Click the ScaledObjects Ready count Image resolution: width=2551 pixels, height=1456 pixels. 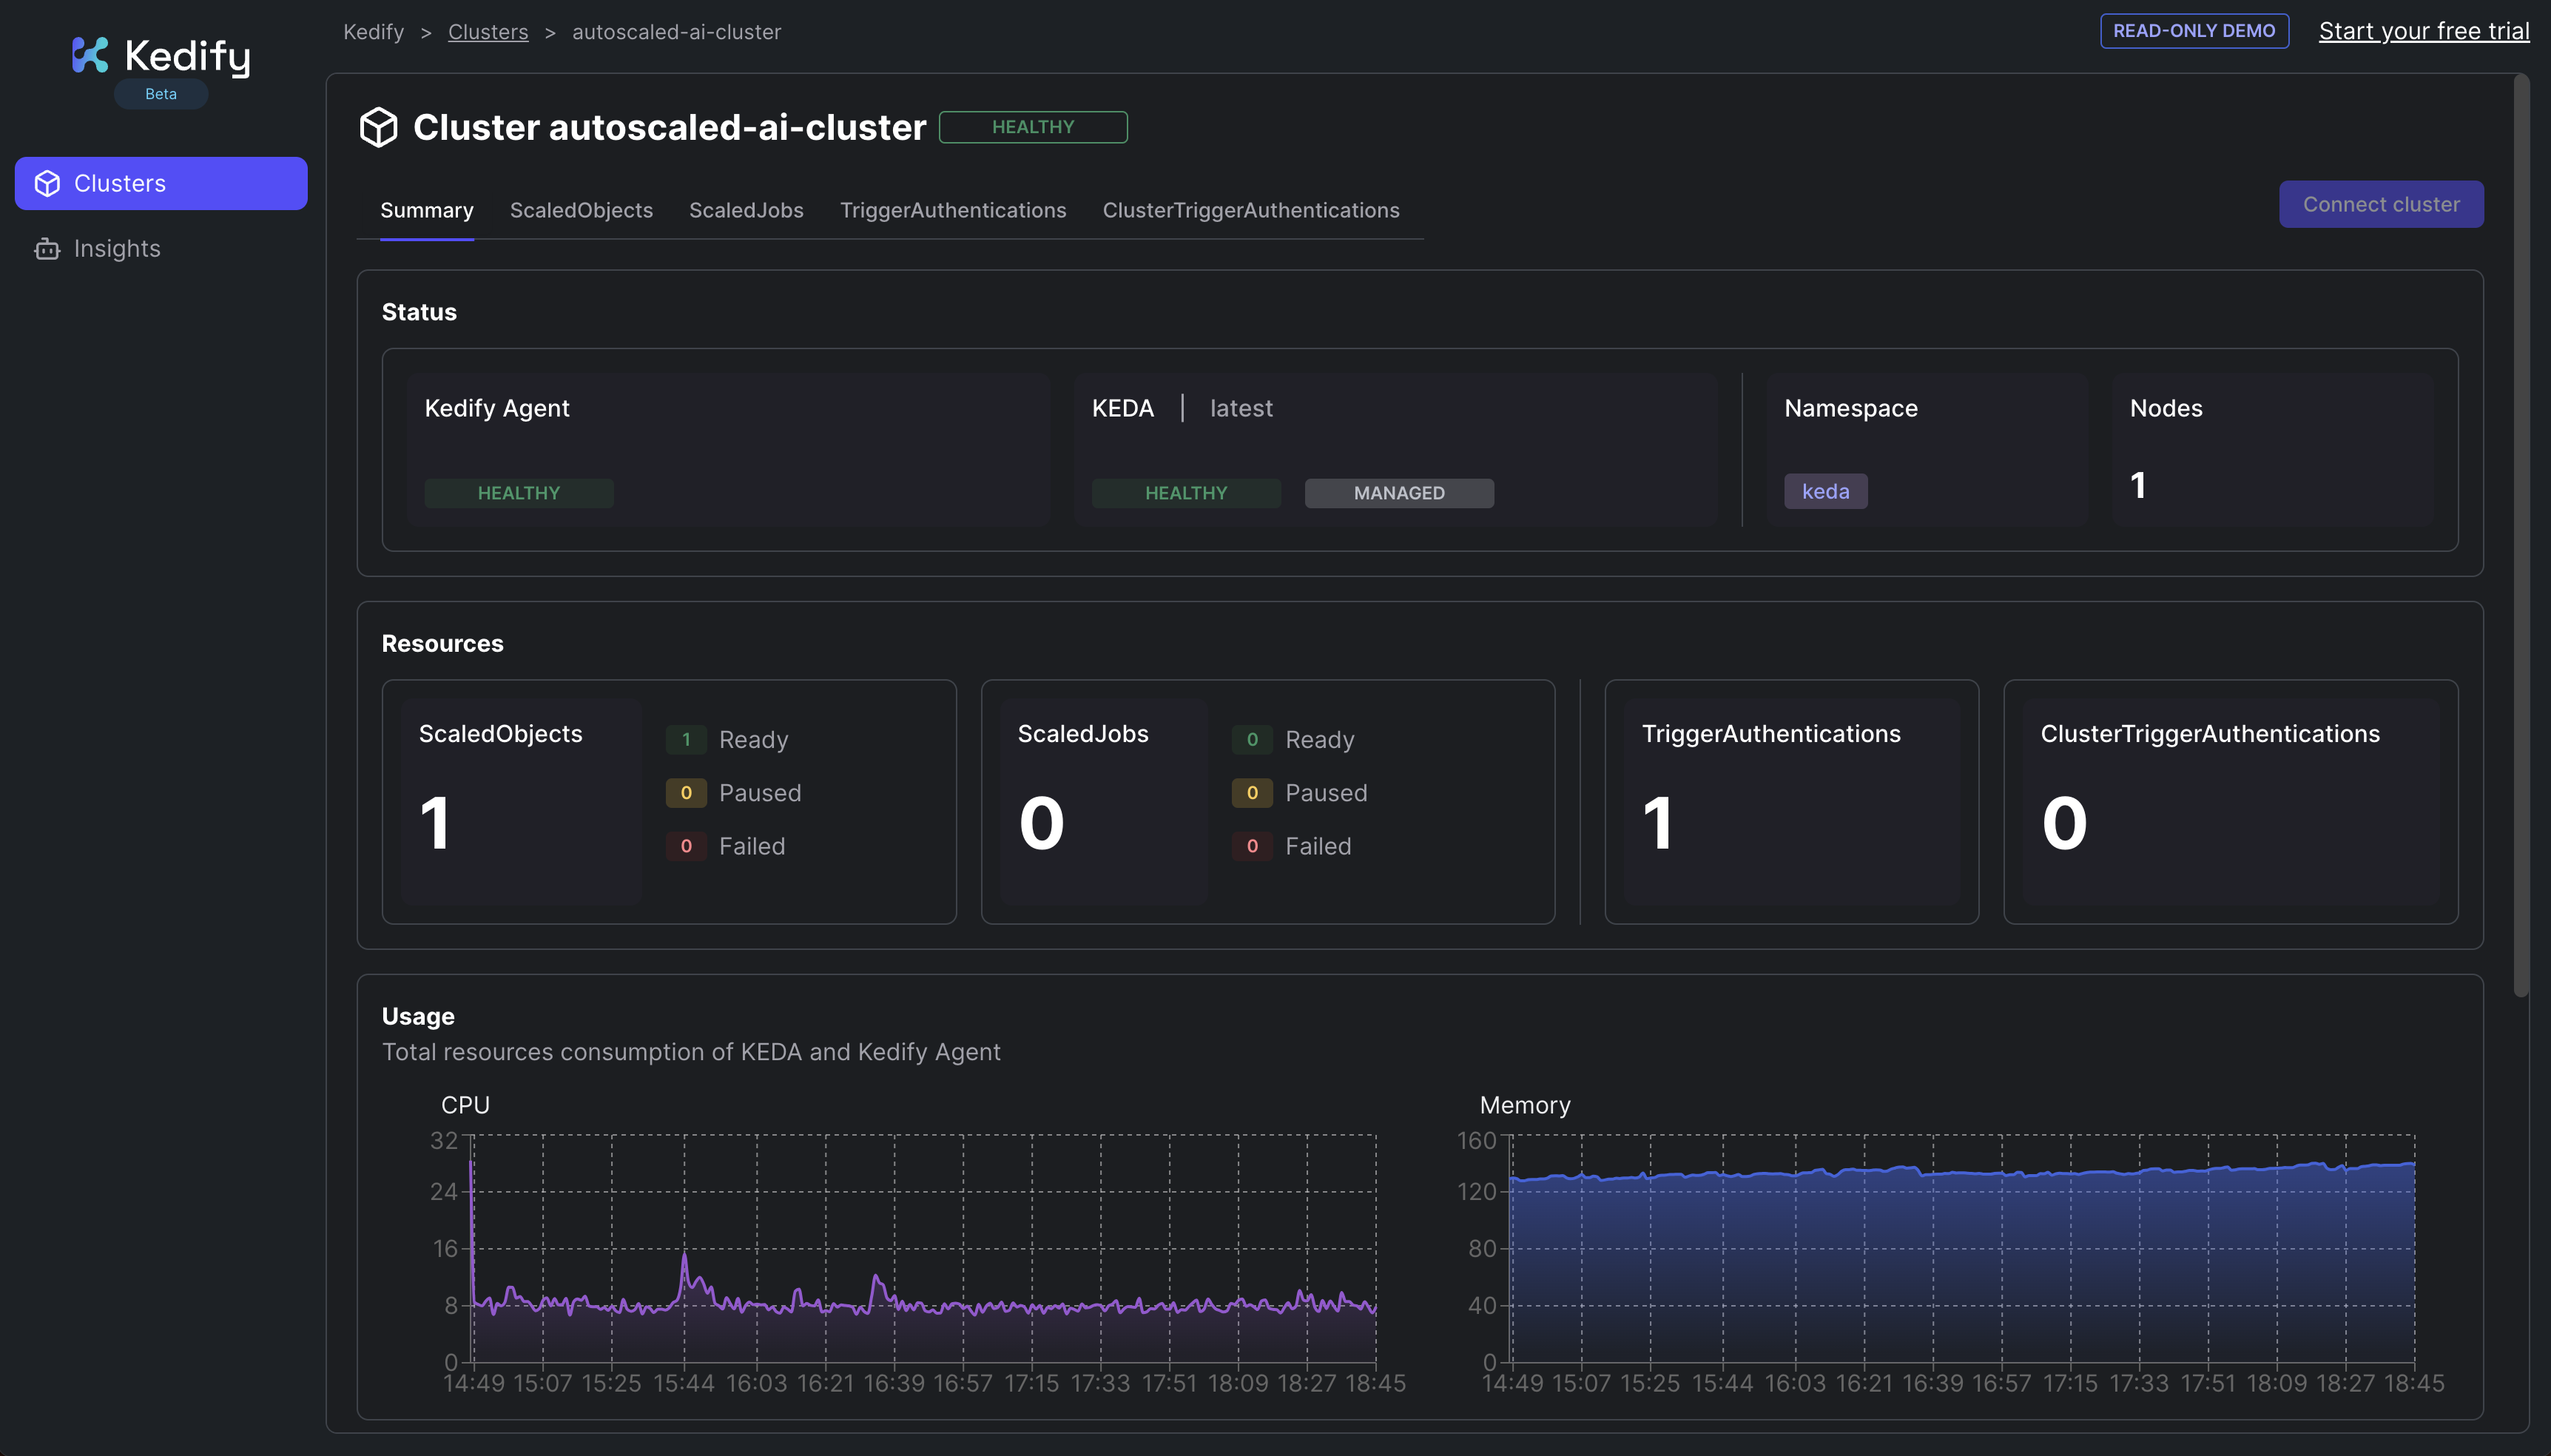coord(686,740)
